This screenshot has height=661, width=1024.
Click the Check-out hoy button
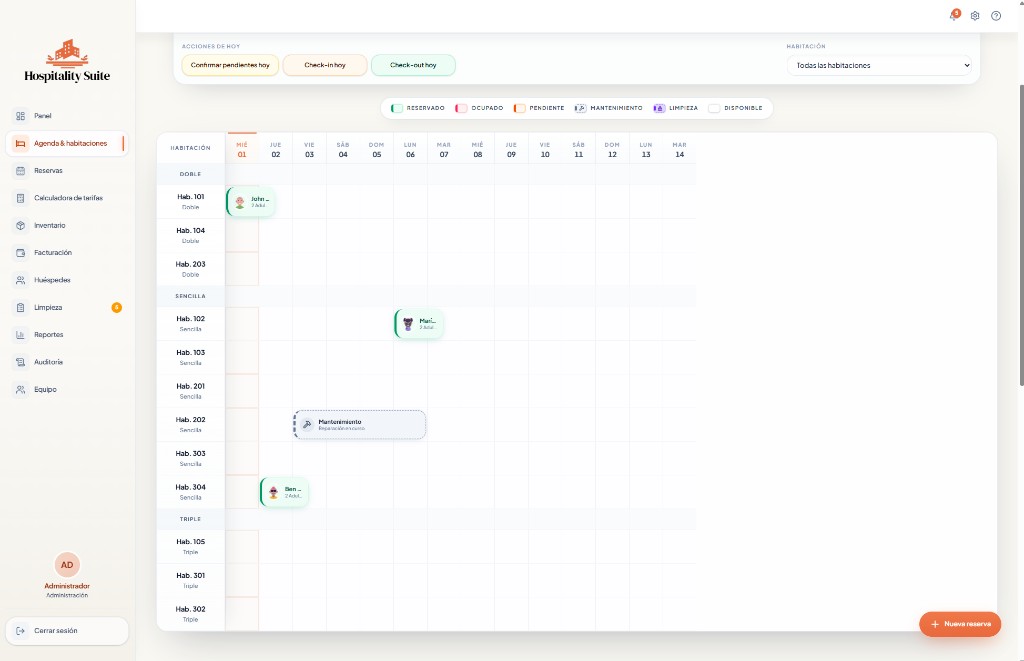413,65
